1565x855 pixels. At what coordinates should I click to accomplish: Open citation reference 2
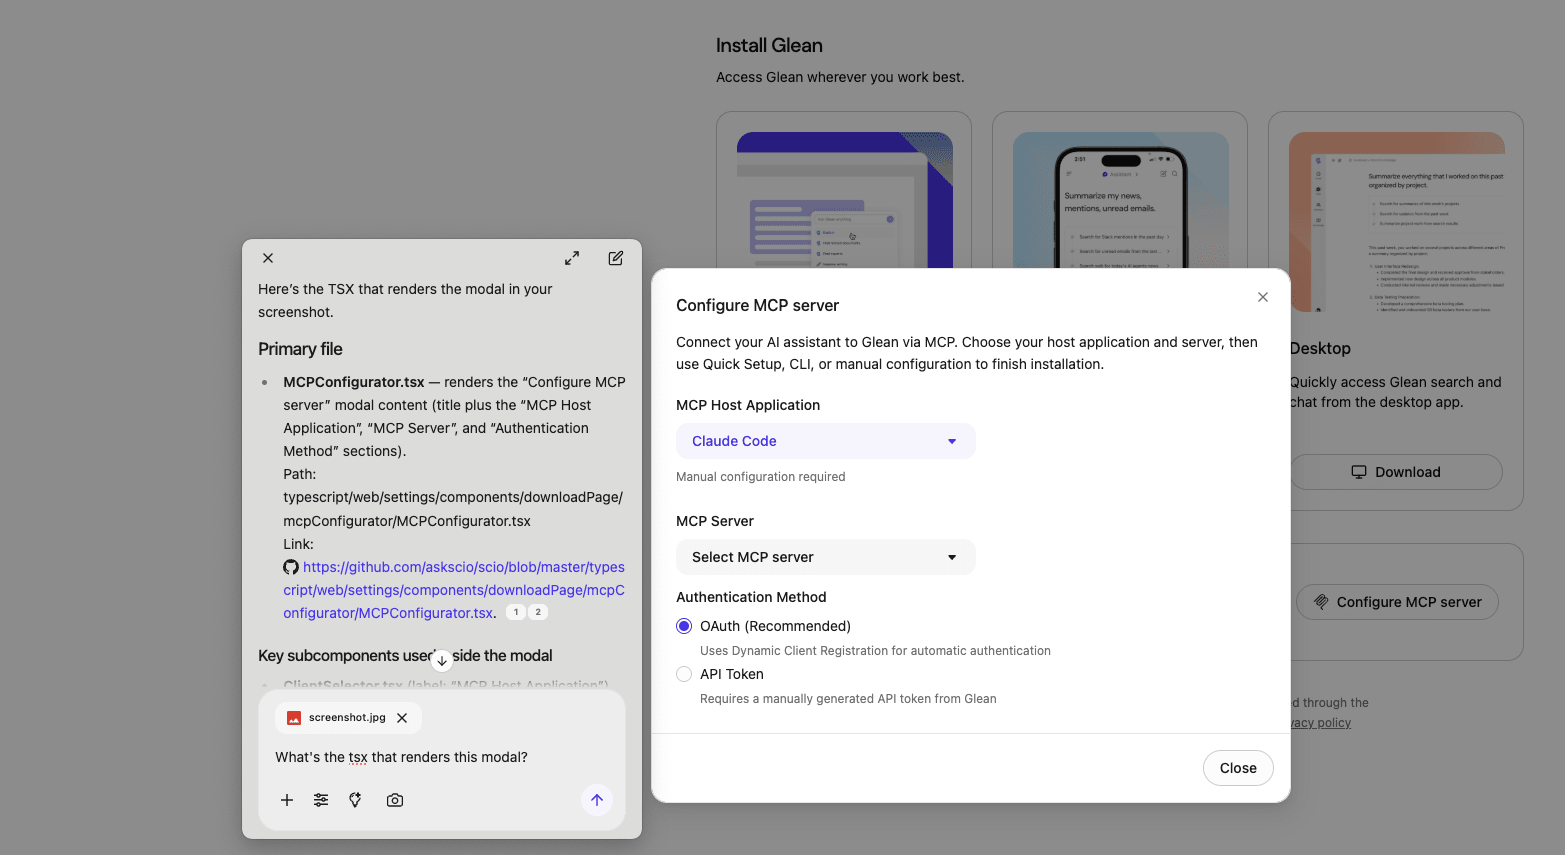point(538,612)
